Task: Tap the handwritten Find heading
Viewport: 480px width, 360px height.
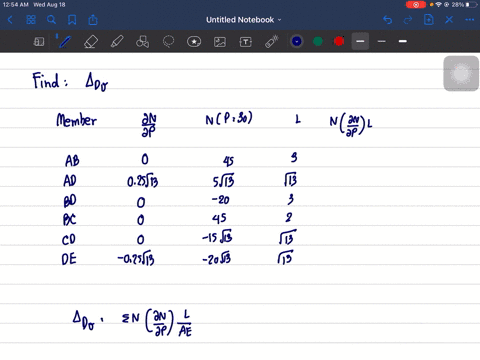Action: (x=50, y=81)
